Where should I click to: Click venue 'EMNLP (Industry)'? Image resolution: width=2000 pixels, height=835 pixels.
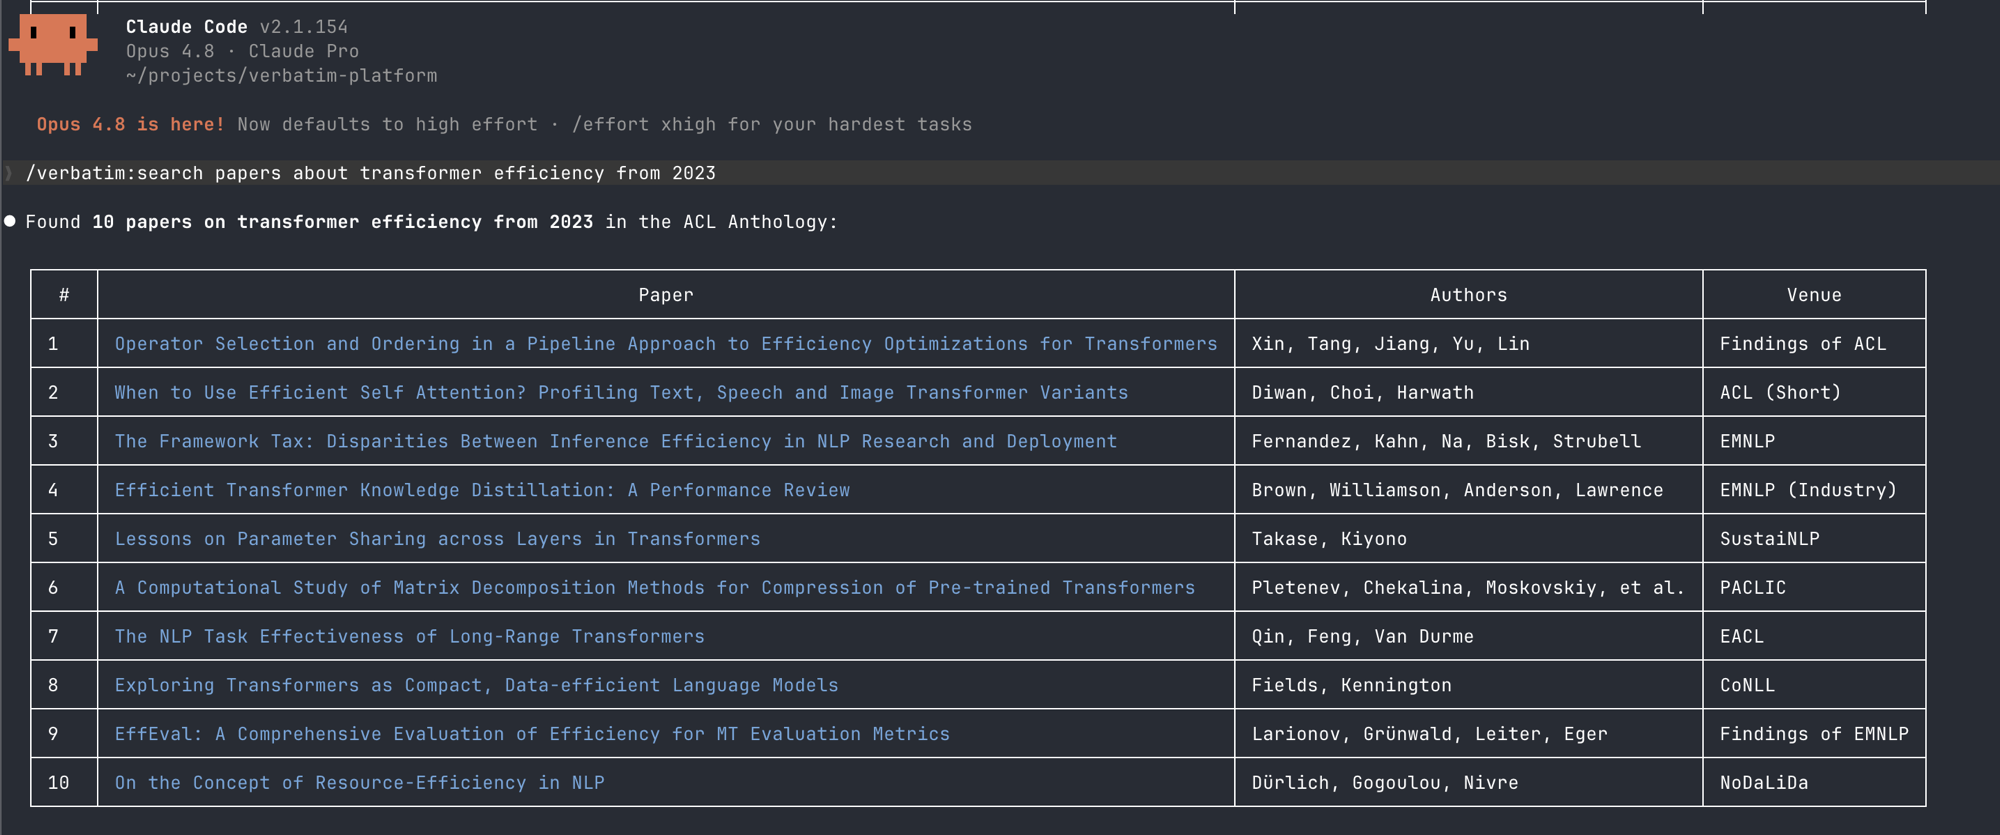1808,490
